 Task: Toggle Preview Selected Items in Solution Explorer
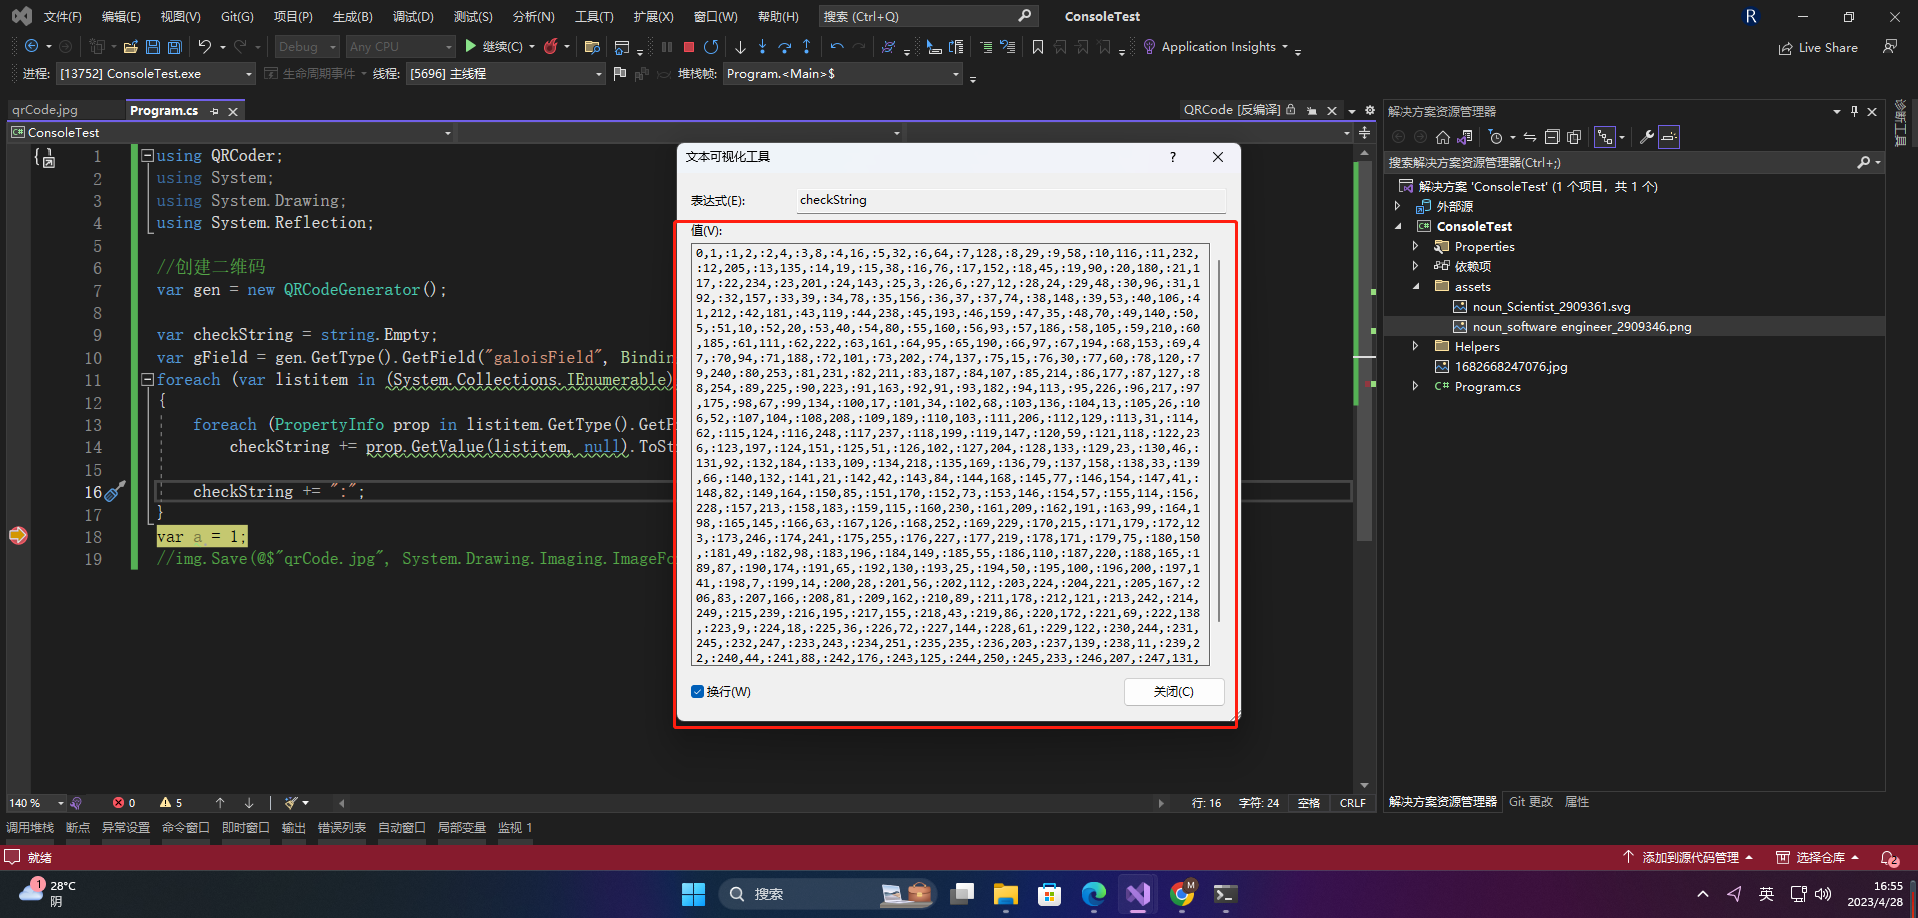click(1669, 137)
